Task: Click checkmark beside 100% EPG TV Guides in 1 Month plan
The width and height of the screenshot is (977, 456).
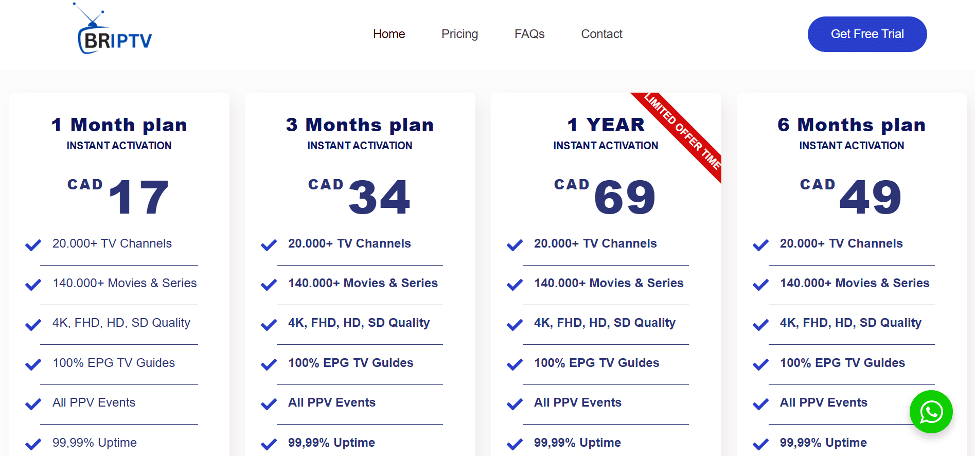Action: [x=33, y=364]
